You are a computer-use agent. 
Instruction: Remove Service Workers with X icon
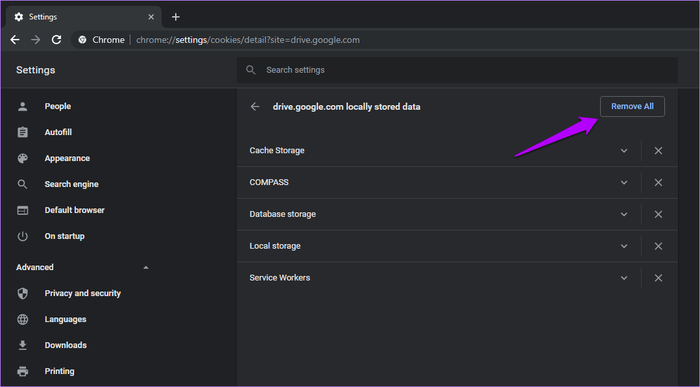click(658, 278)
